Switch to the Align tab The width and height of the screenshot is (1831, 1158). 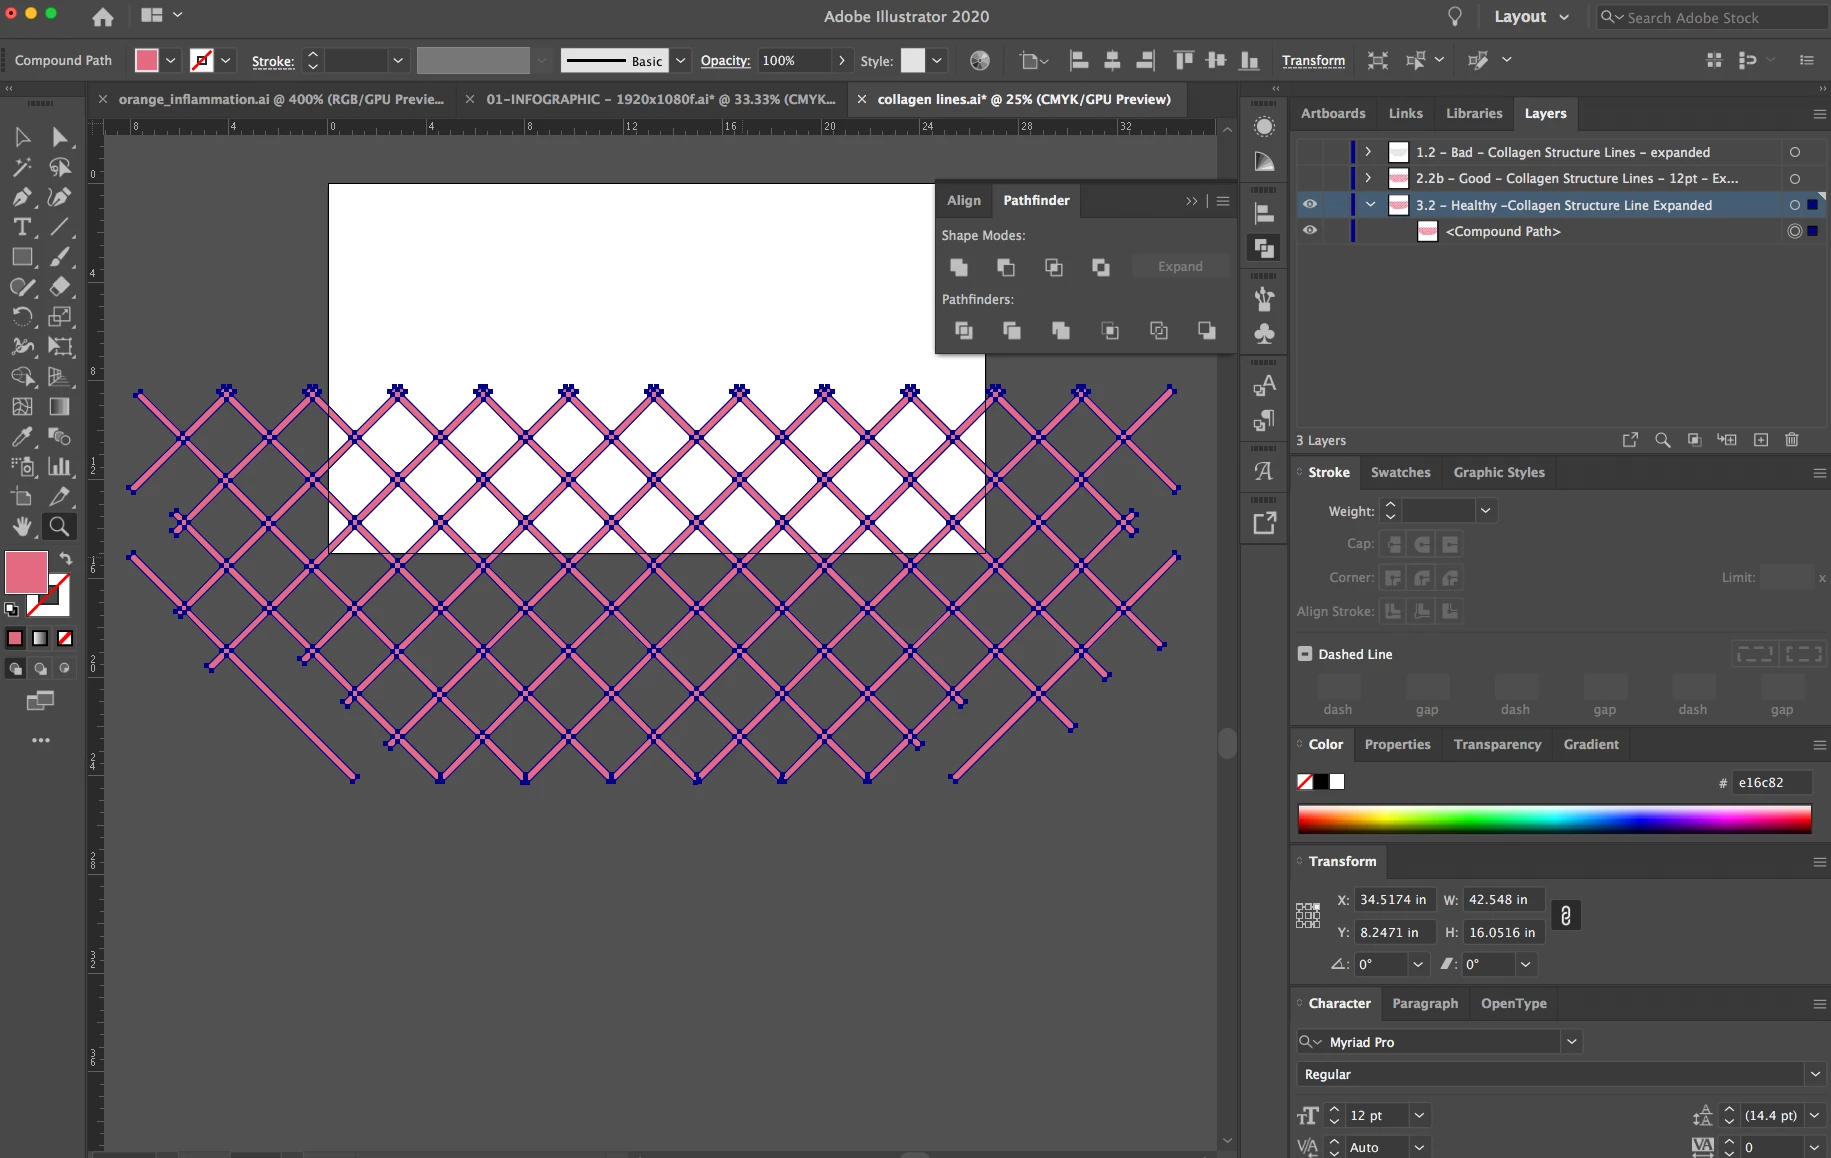pos(964,200)
